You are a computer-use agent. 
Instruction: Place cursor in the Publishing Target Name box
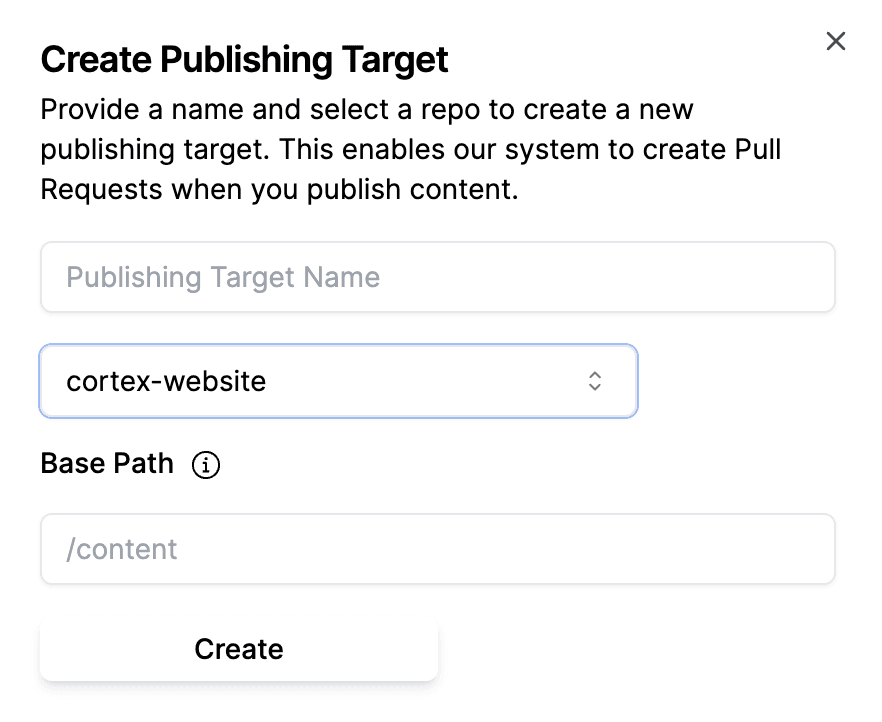[x=437, y=277]
